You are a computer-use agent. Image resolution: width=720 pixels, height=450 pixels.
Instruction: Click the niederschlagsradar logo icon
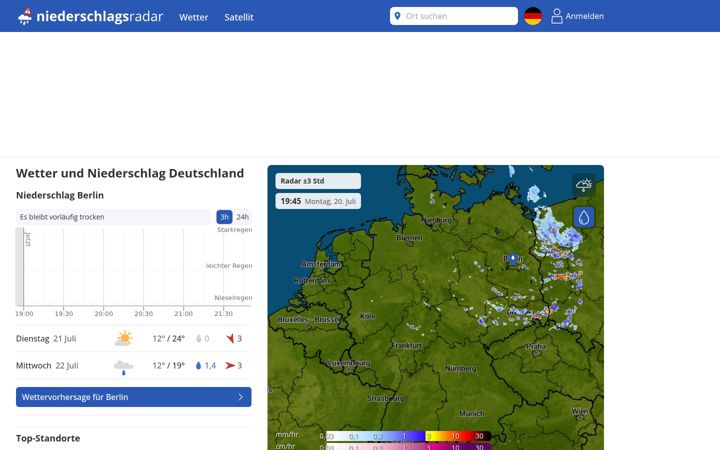click(x=25, y=17)
